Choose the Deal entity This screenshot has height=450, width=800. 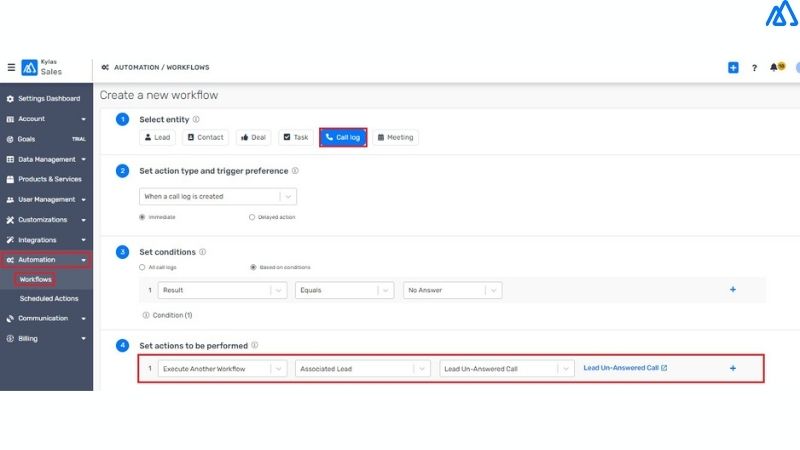coord(254,137)
